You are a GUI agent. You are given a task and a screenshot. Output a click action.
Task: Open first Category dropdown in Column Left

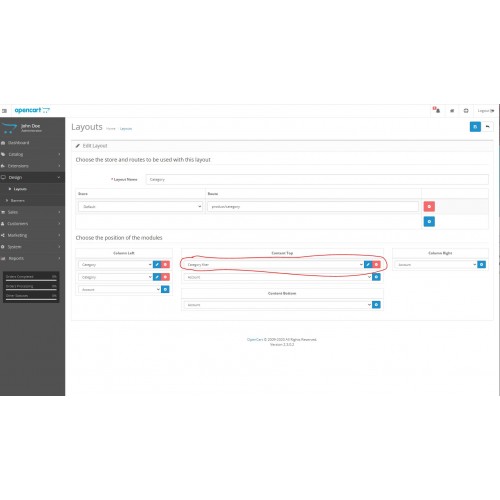click(115, 265)
